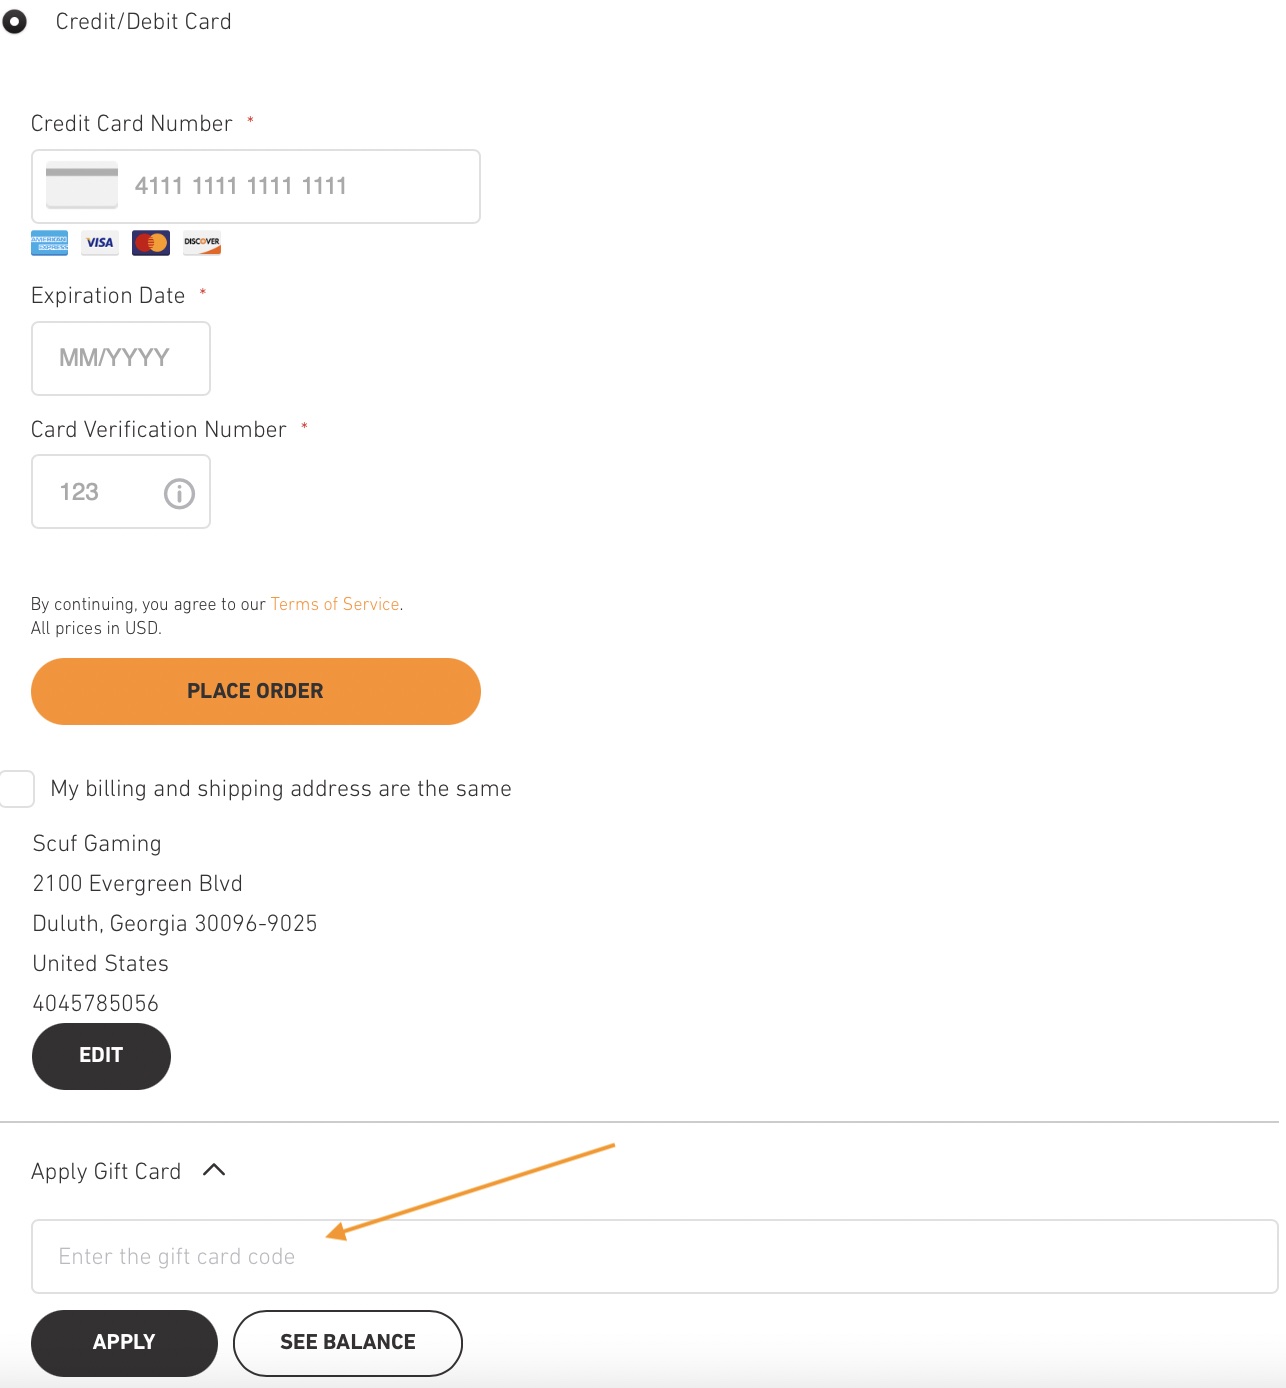
Task: Click the Discover card icon
Action: 202,243
